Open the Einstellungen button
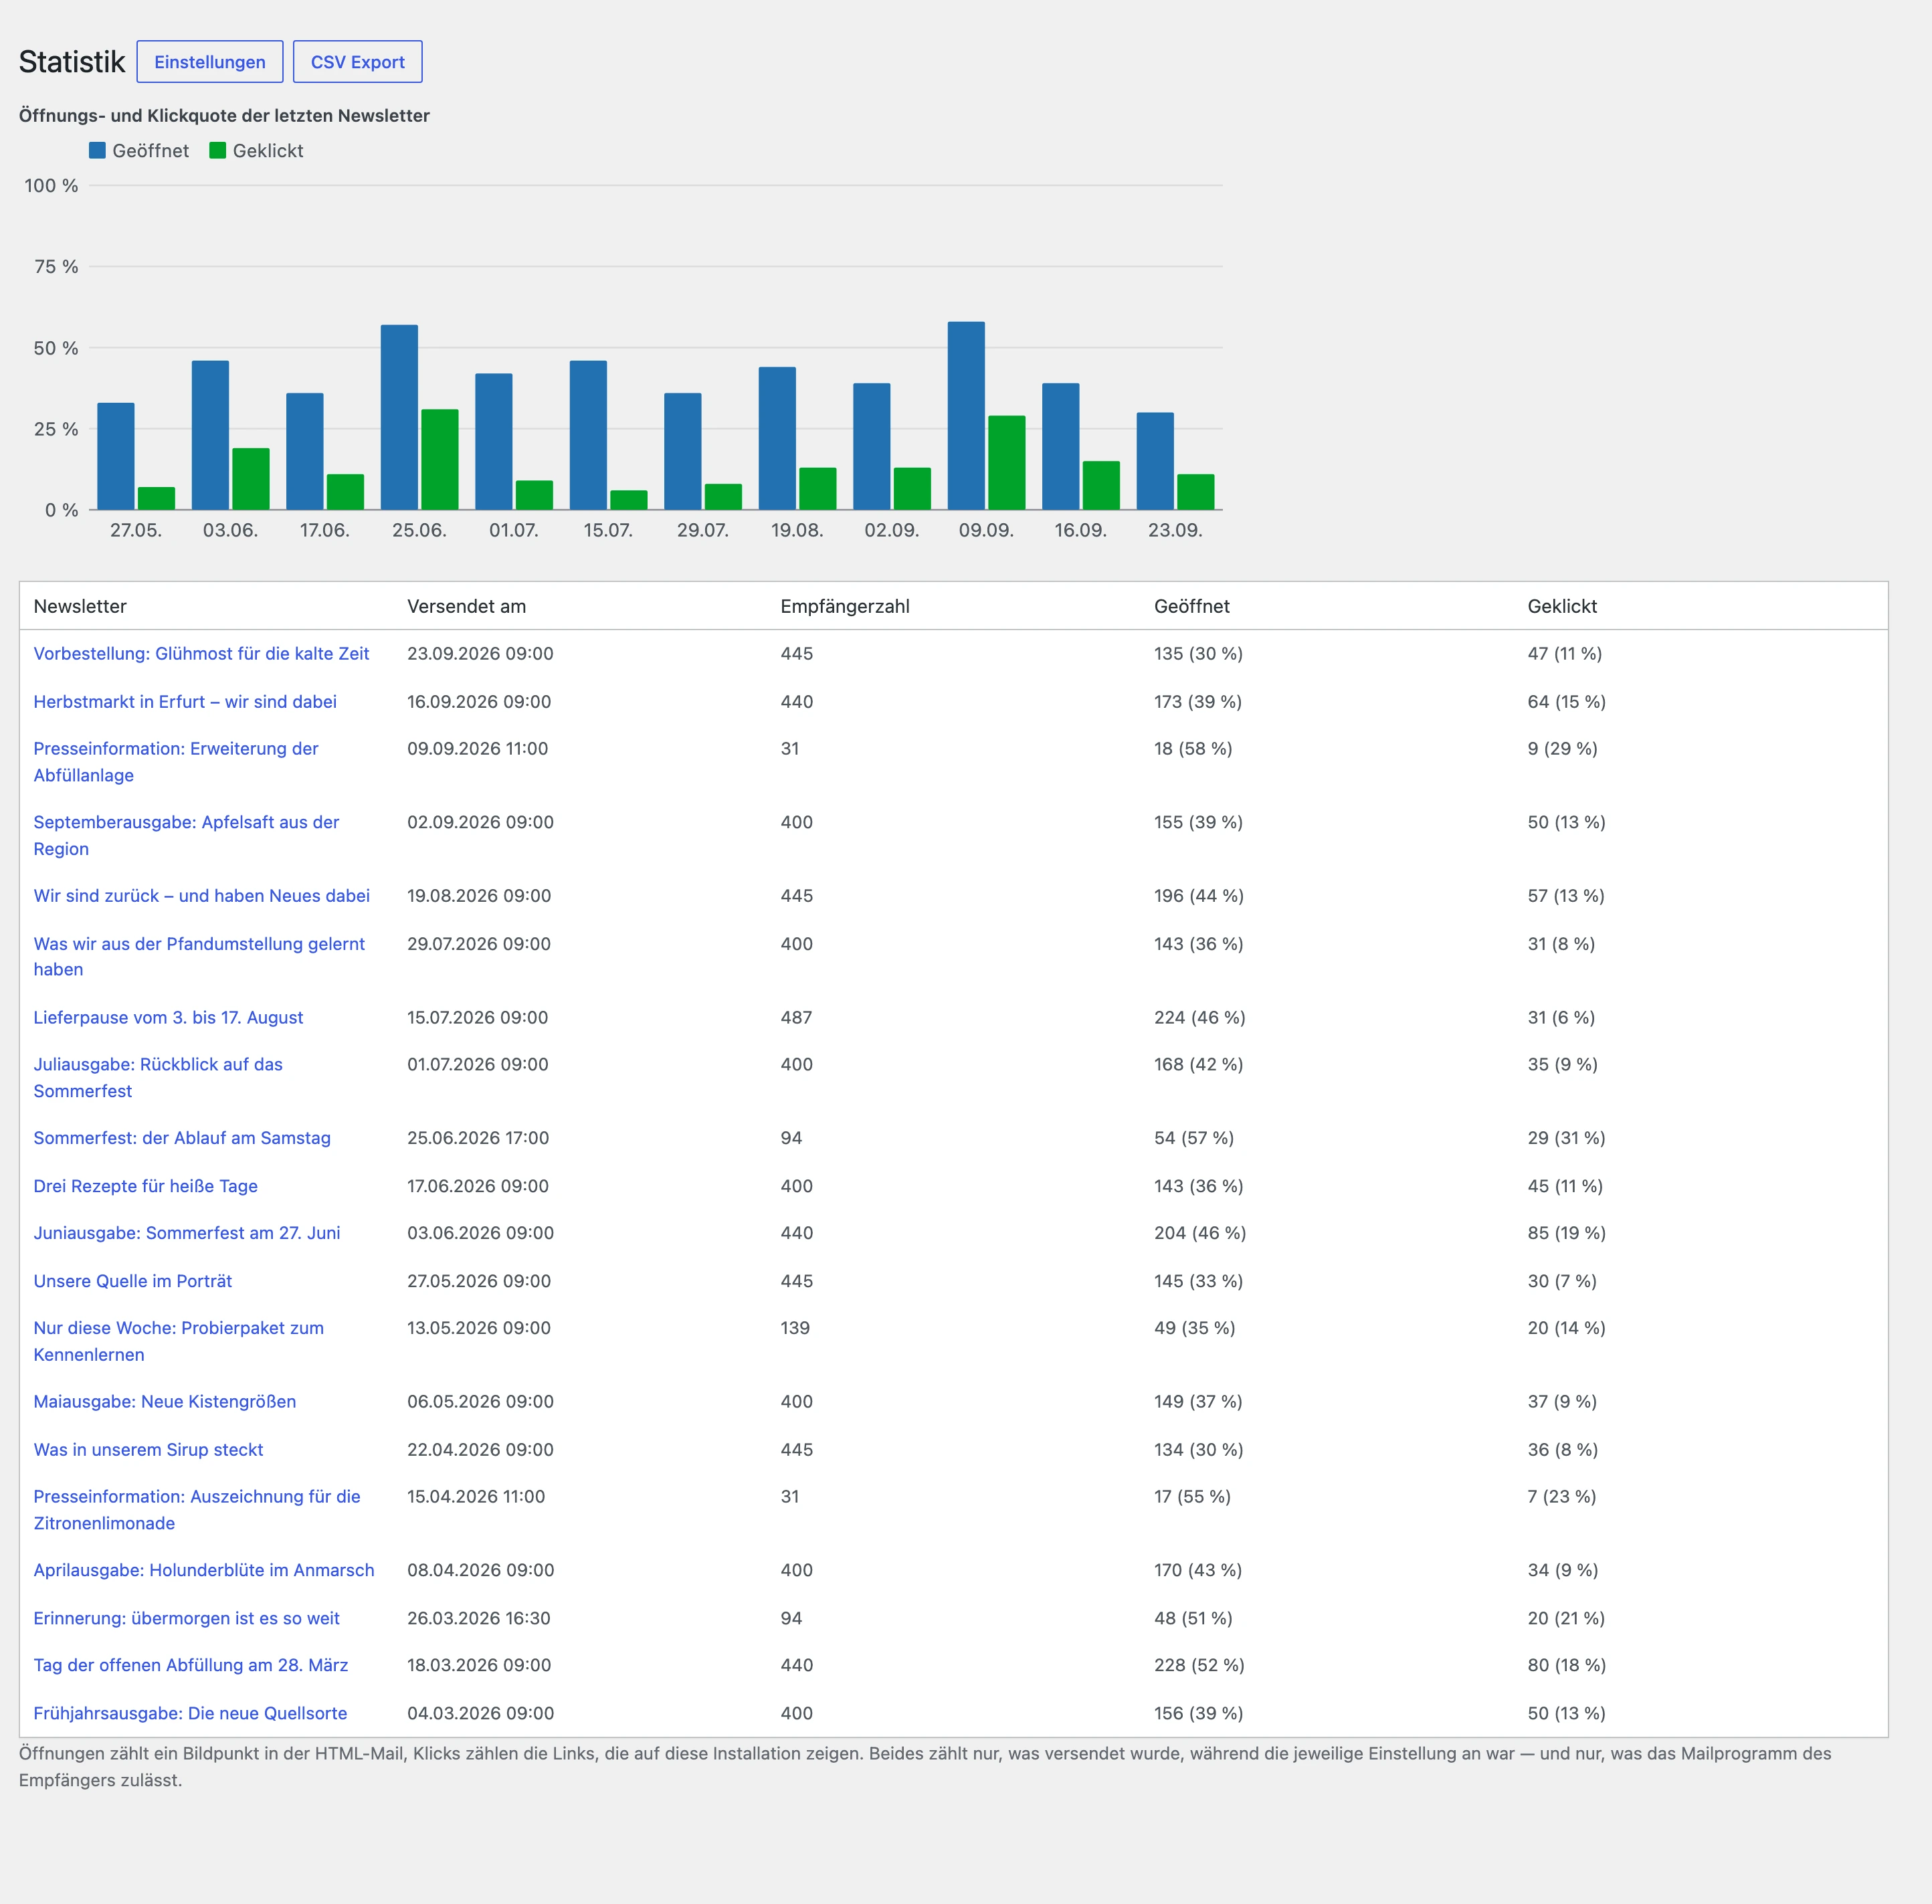Viewport: 1932px width, 1904px height. [210, 62]
